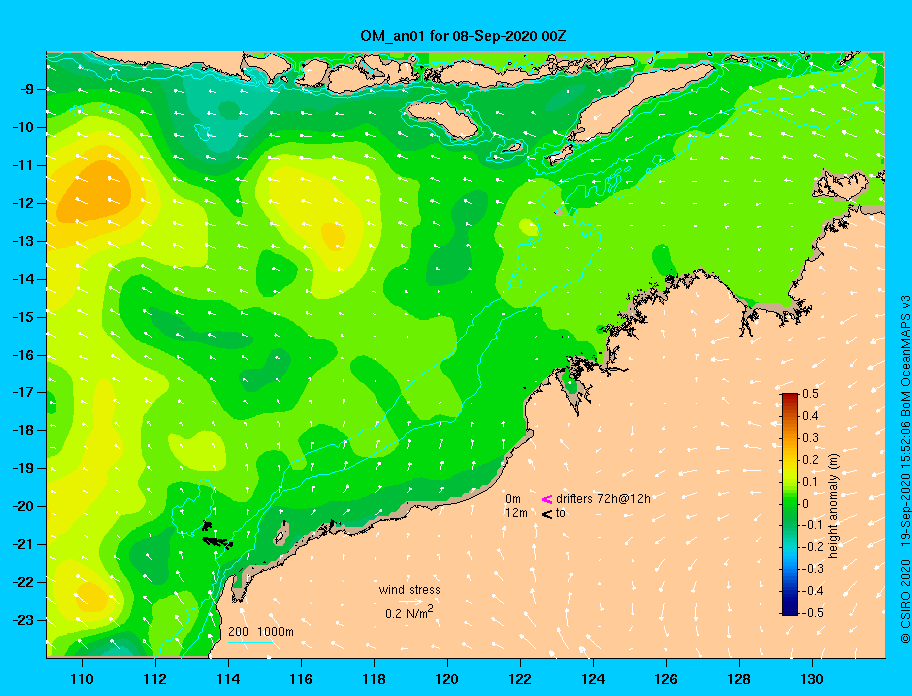
Task: Click latitude axis label -10
Action: tap(23, 127)
